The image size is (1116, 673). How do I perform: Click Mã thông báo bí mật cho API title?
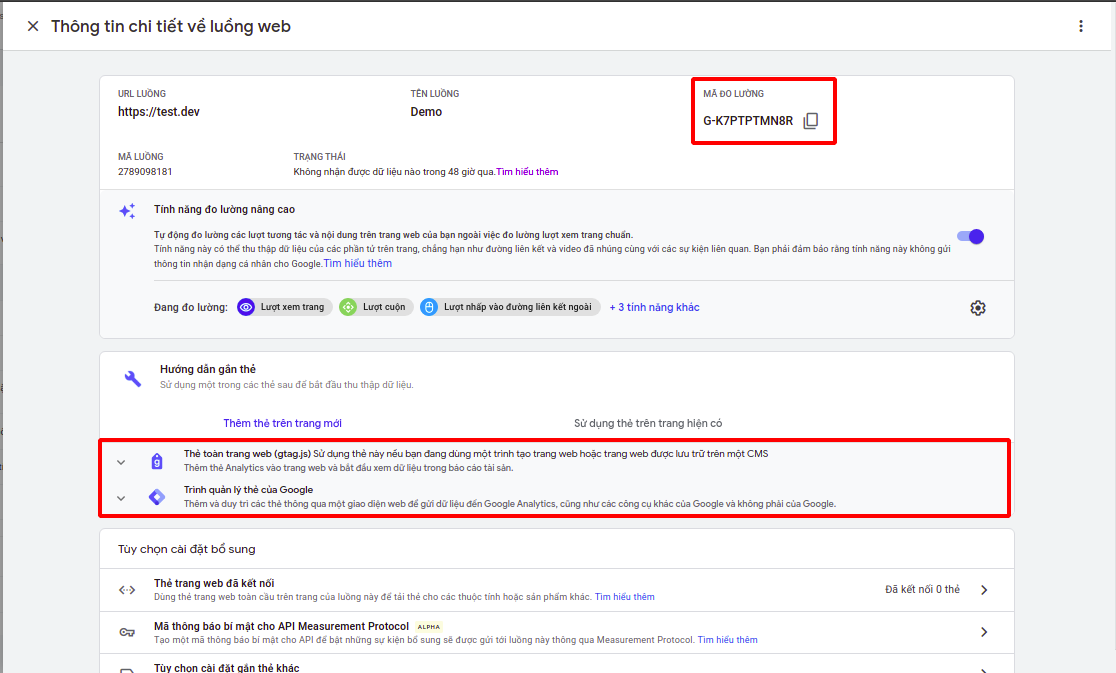point(281,626)
